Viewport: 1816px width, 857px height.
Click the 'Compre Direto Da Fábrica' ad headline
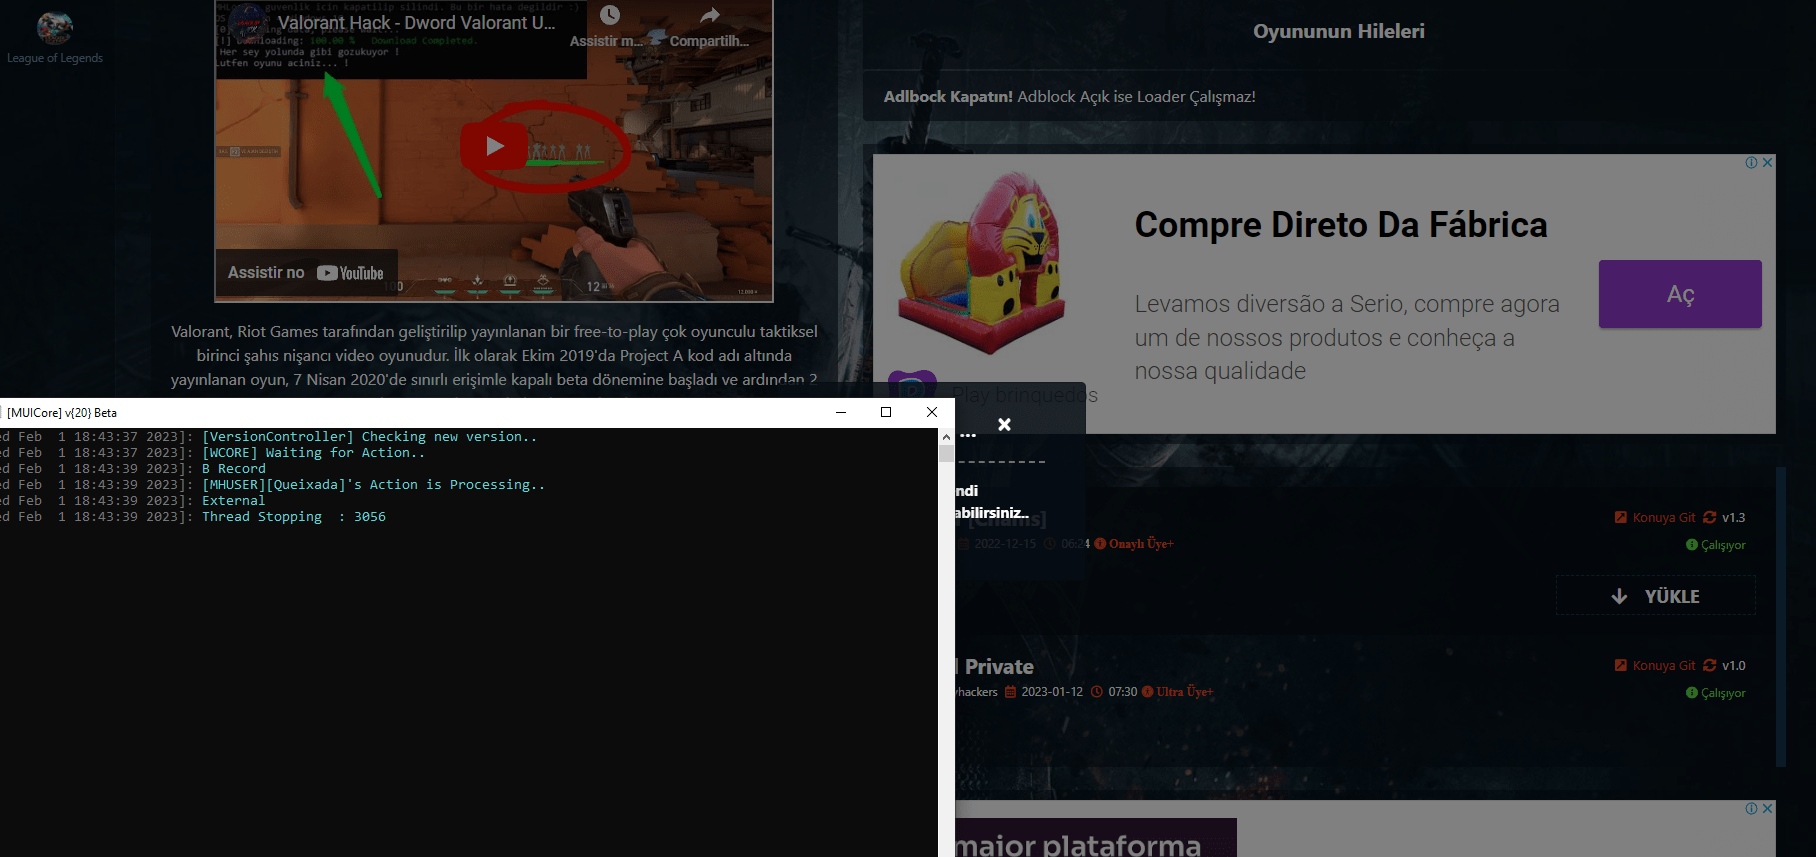[1341, 225]
